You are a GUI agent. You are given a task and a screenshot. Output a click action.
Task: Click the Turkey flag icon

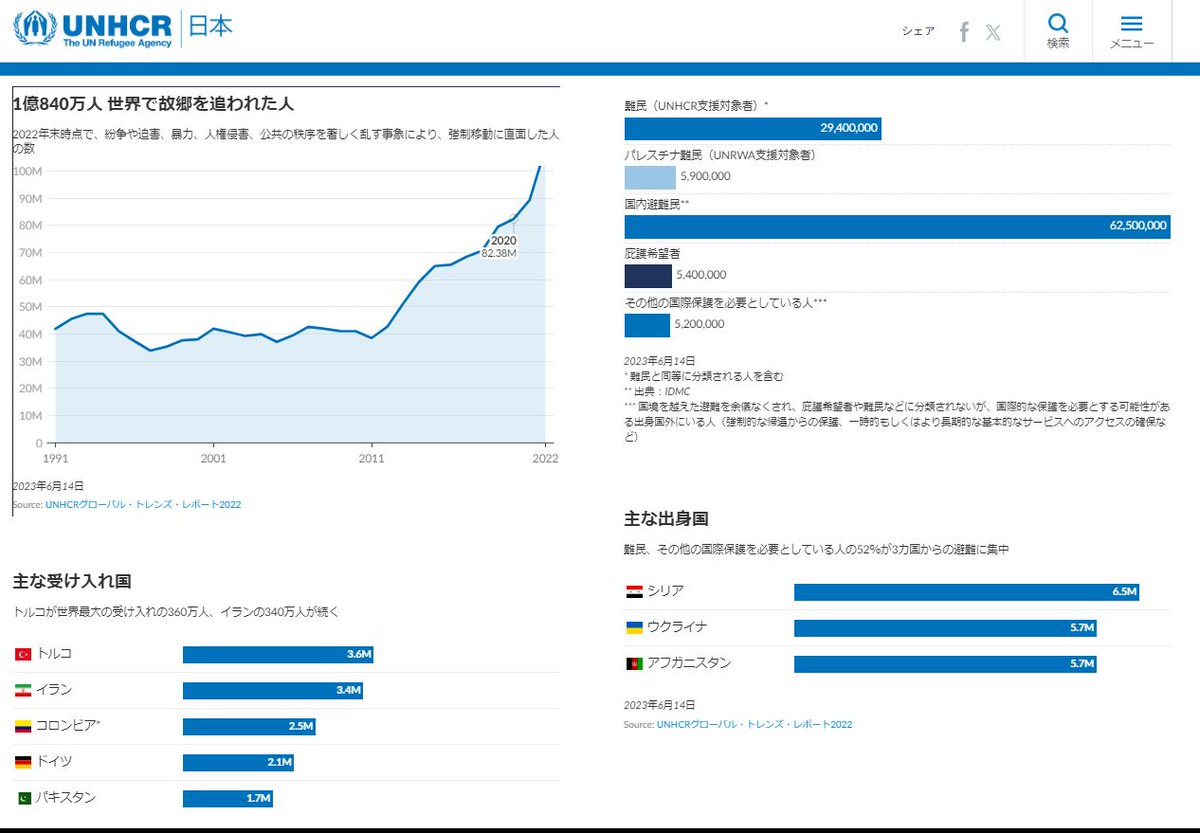coord(23,654)
